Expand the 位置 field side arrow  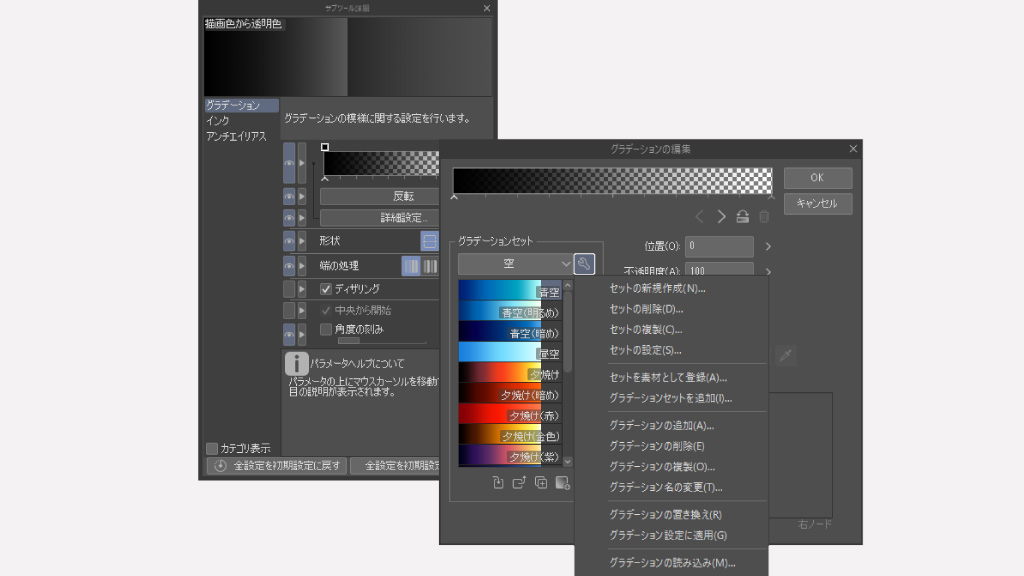(x=768, y=246)
